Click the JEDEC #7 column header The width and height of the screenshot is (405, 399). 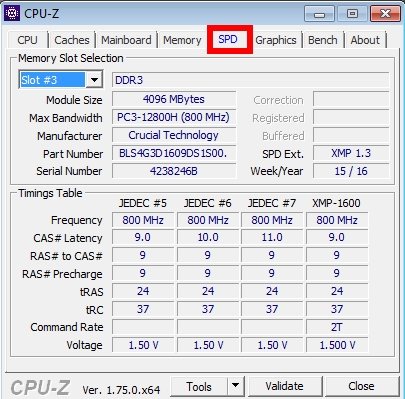(x=272, y=203)
